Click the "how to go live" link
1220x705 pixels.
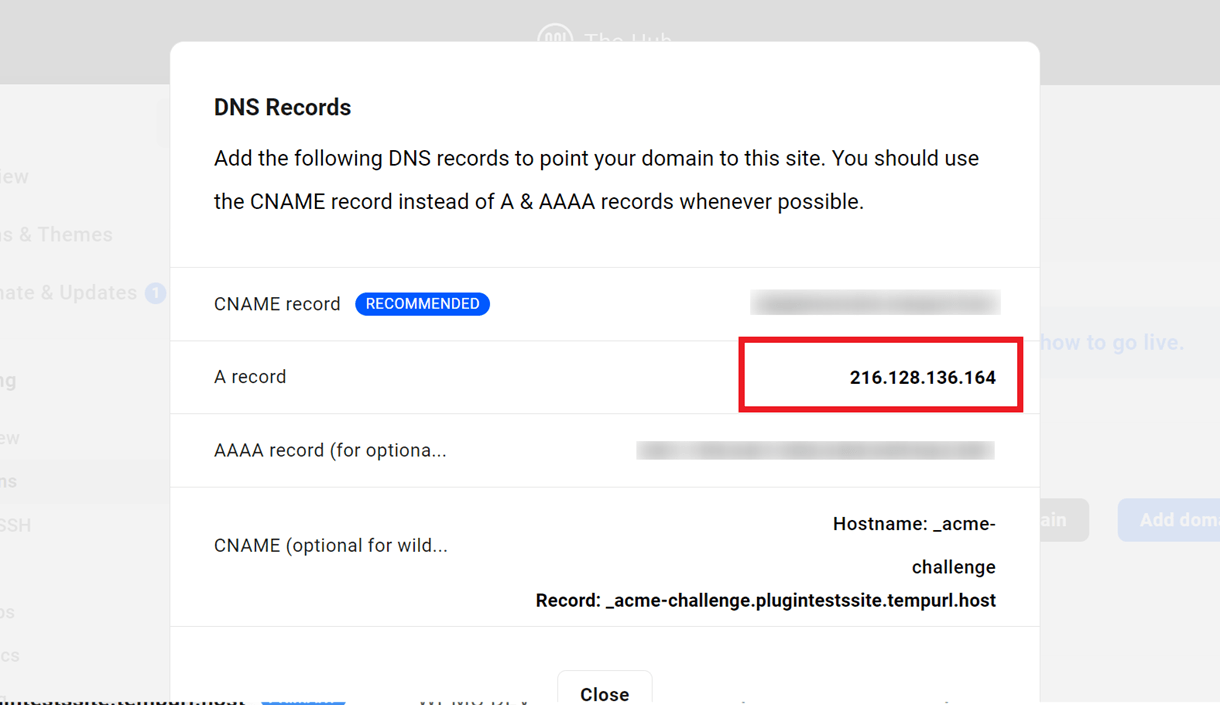pos(1112,342)
